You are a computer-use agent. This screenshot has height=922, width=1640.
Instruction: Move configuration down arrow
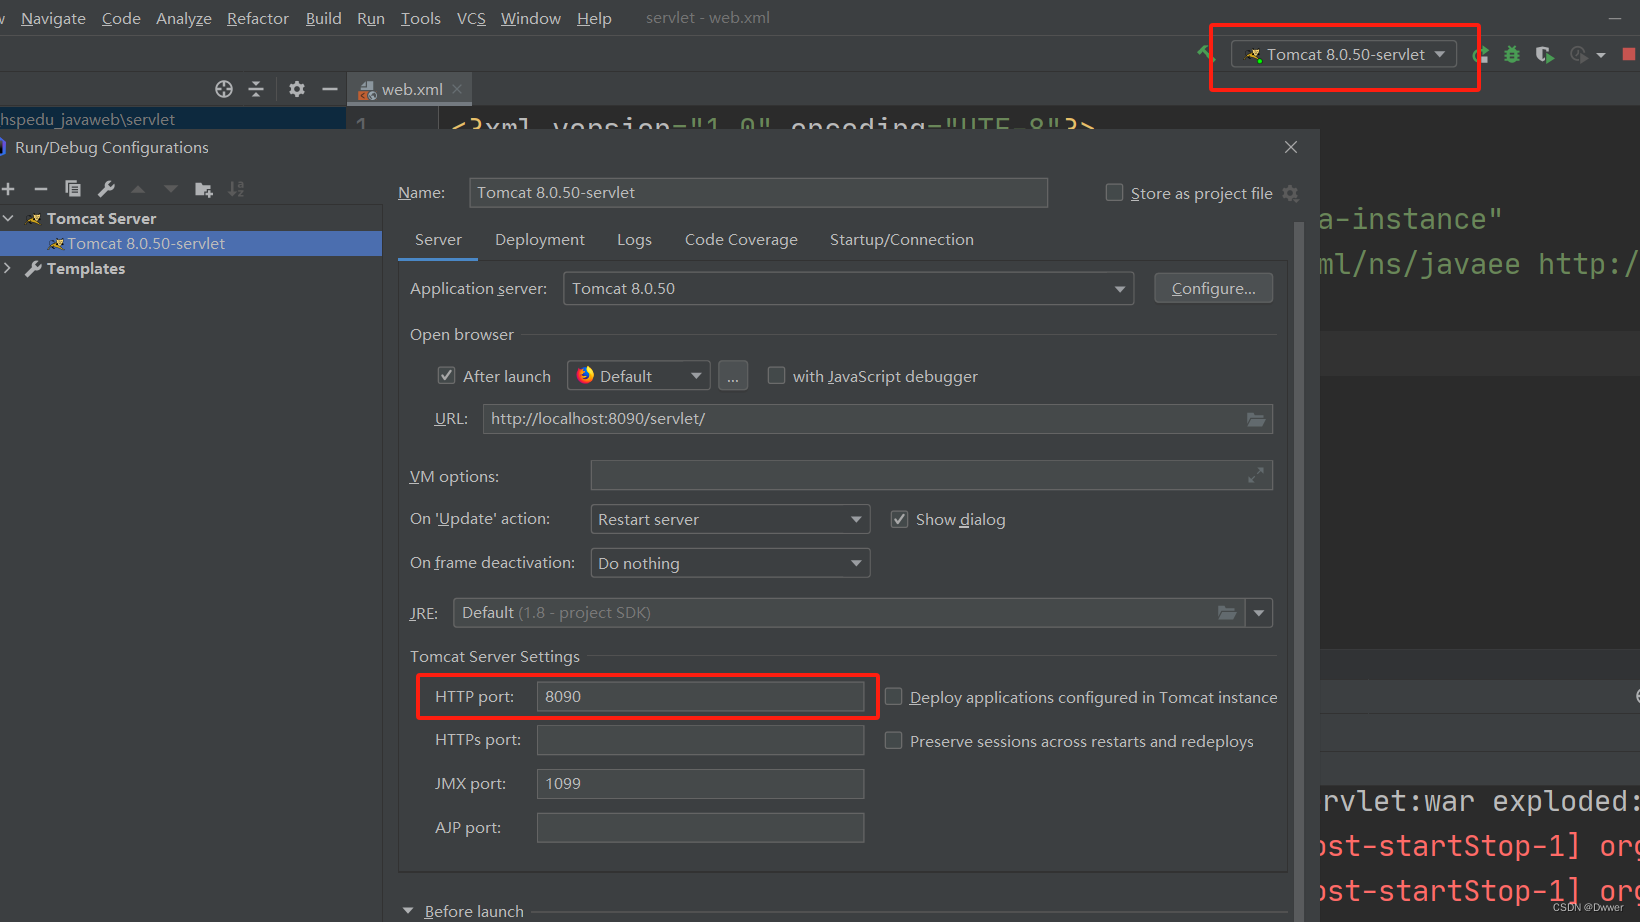tap(171, 189)
